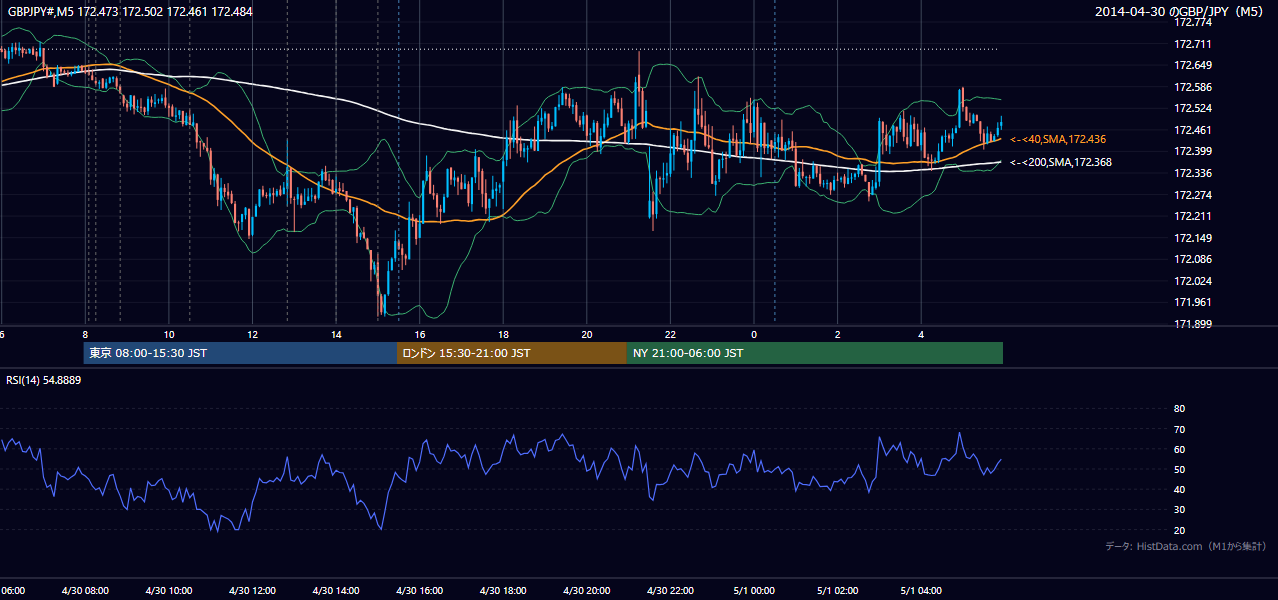Image resolution: width=1278 pixels, height=600 pixels.
Task: Click price axis label 172.336
Action: pyautogui.click(x=1192, y=173)
